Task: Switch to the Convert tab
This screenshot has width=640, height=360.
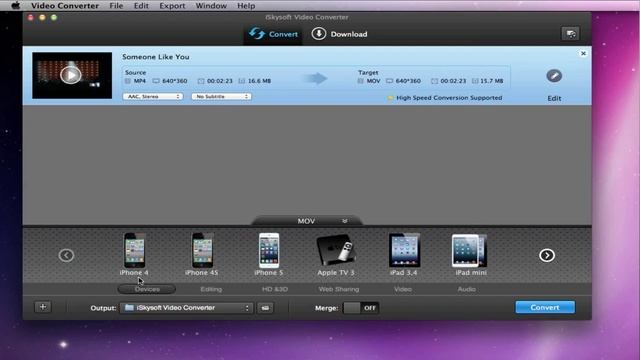Action: point(273,34)
